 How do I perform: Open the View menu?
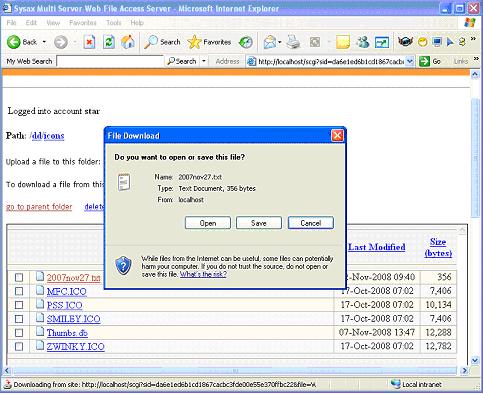click(53, 23)
